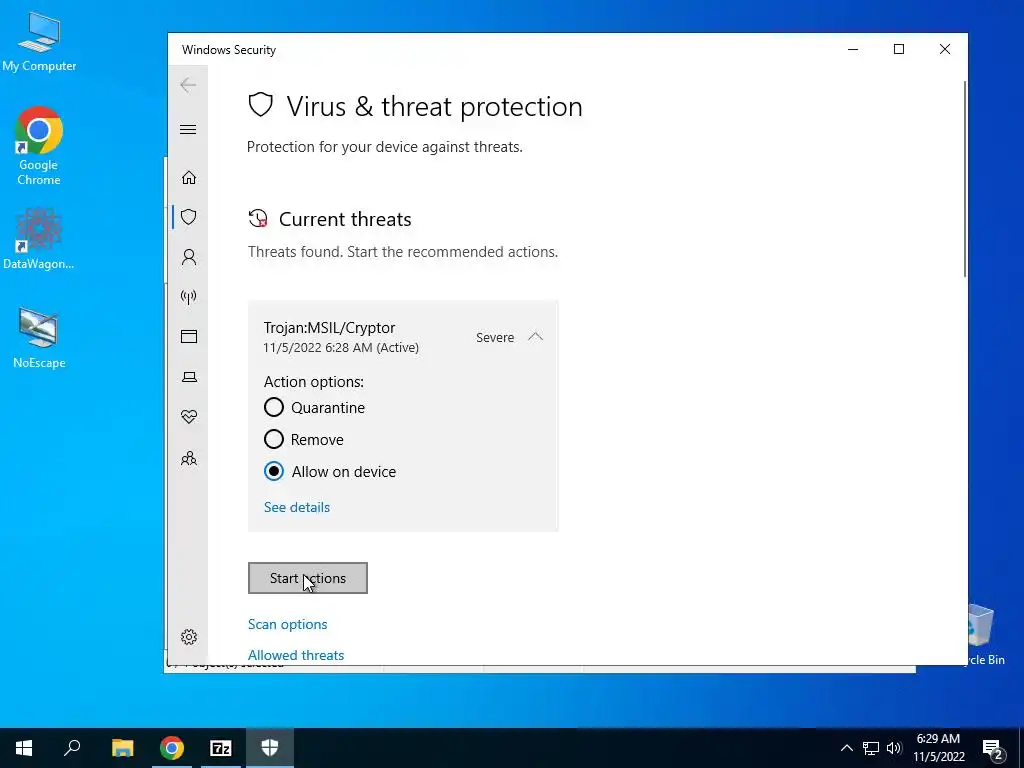The height and width of the screenshot is (768, 1024).
Task: Open the taskbar clock and date
Action: (938, 748)
